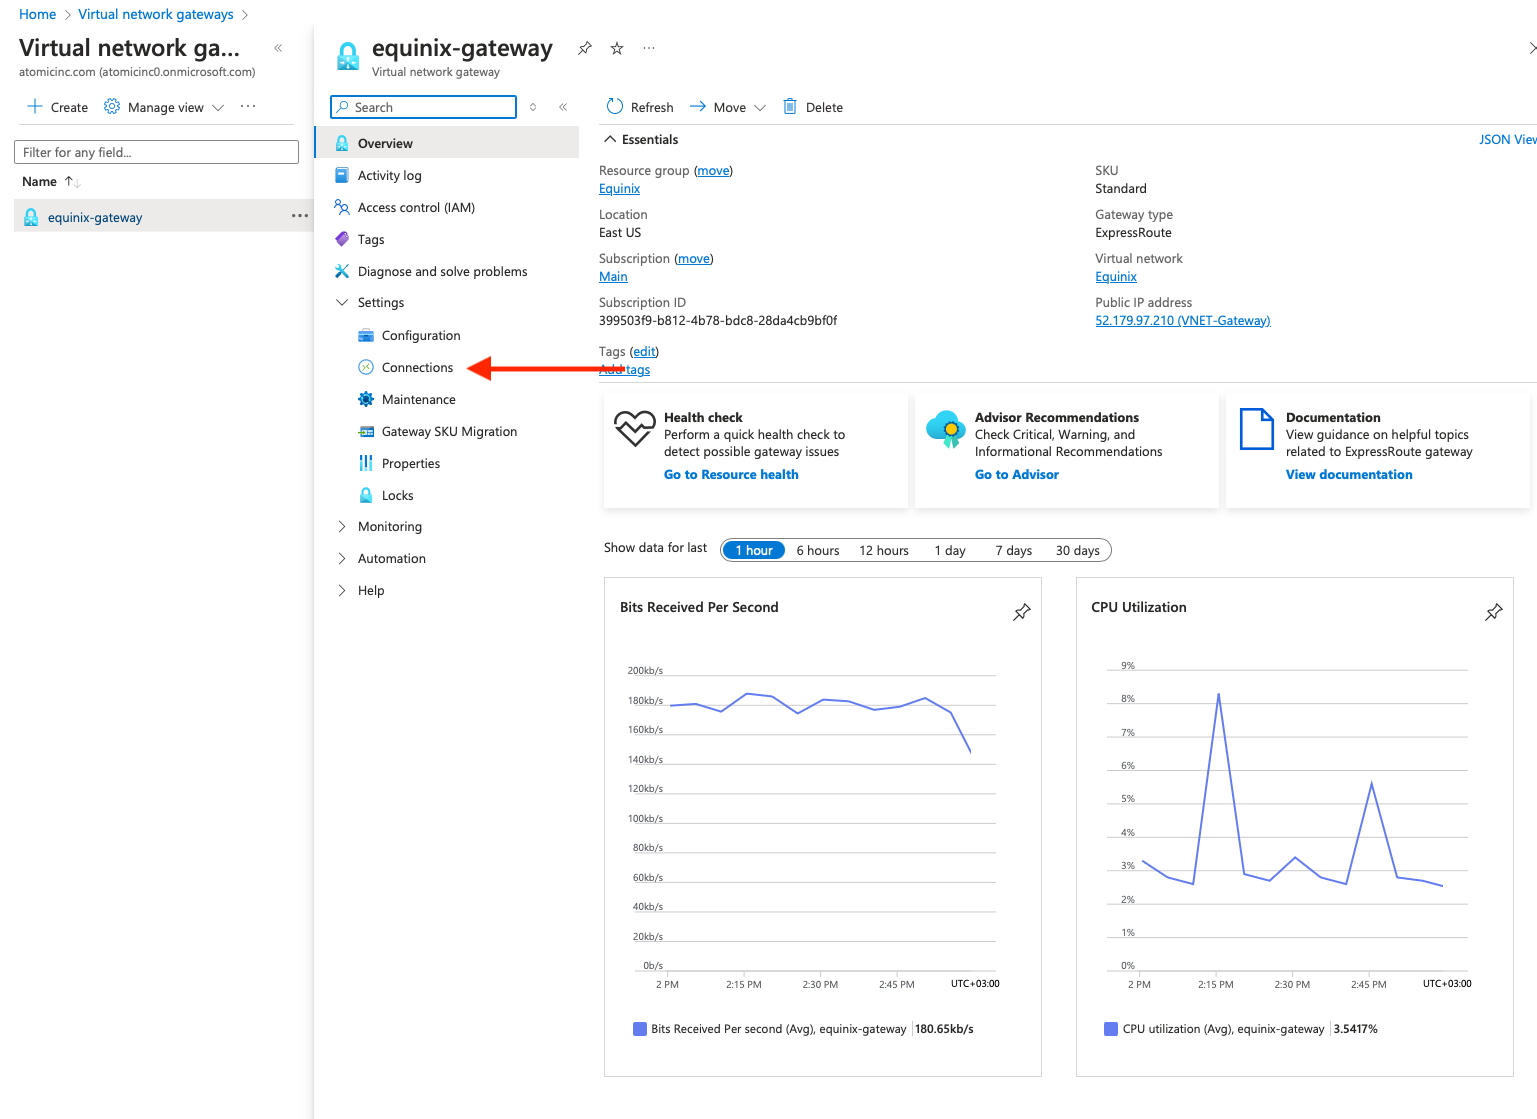
Task: Mark equinix-gateway as favorite with the star
Action: (x=617, y=48)
